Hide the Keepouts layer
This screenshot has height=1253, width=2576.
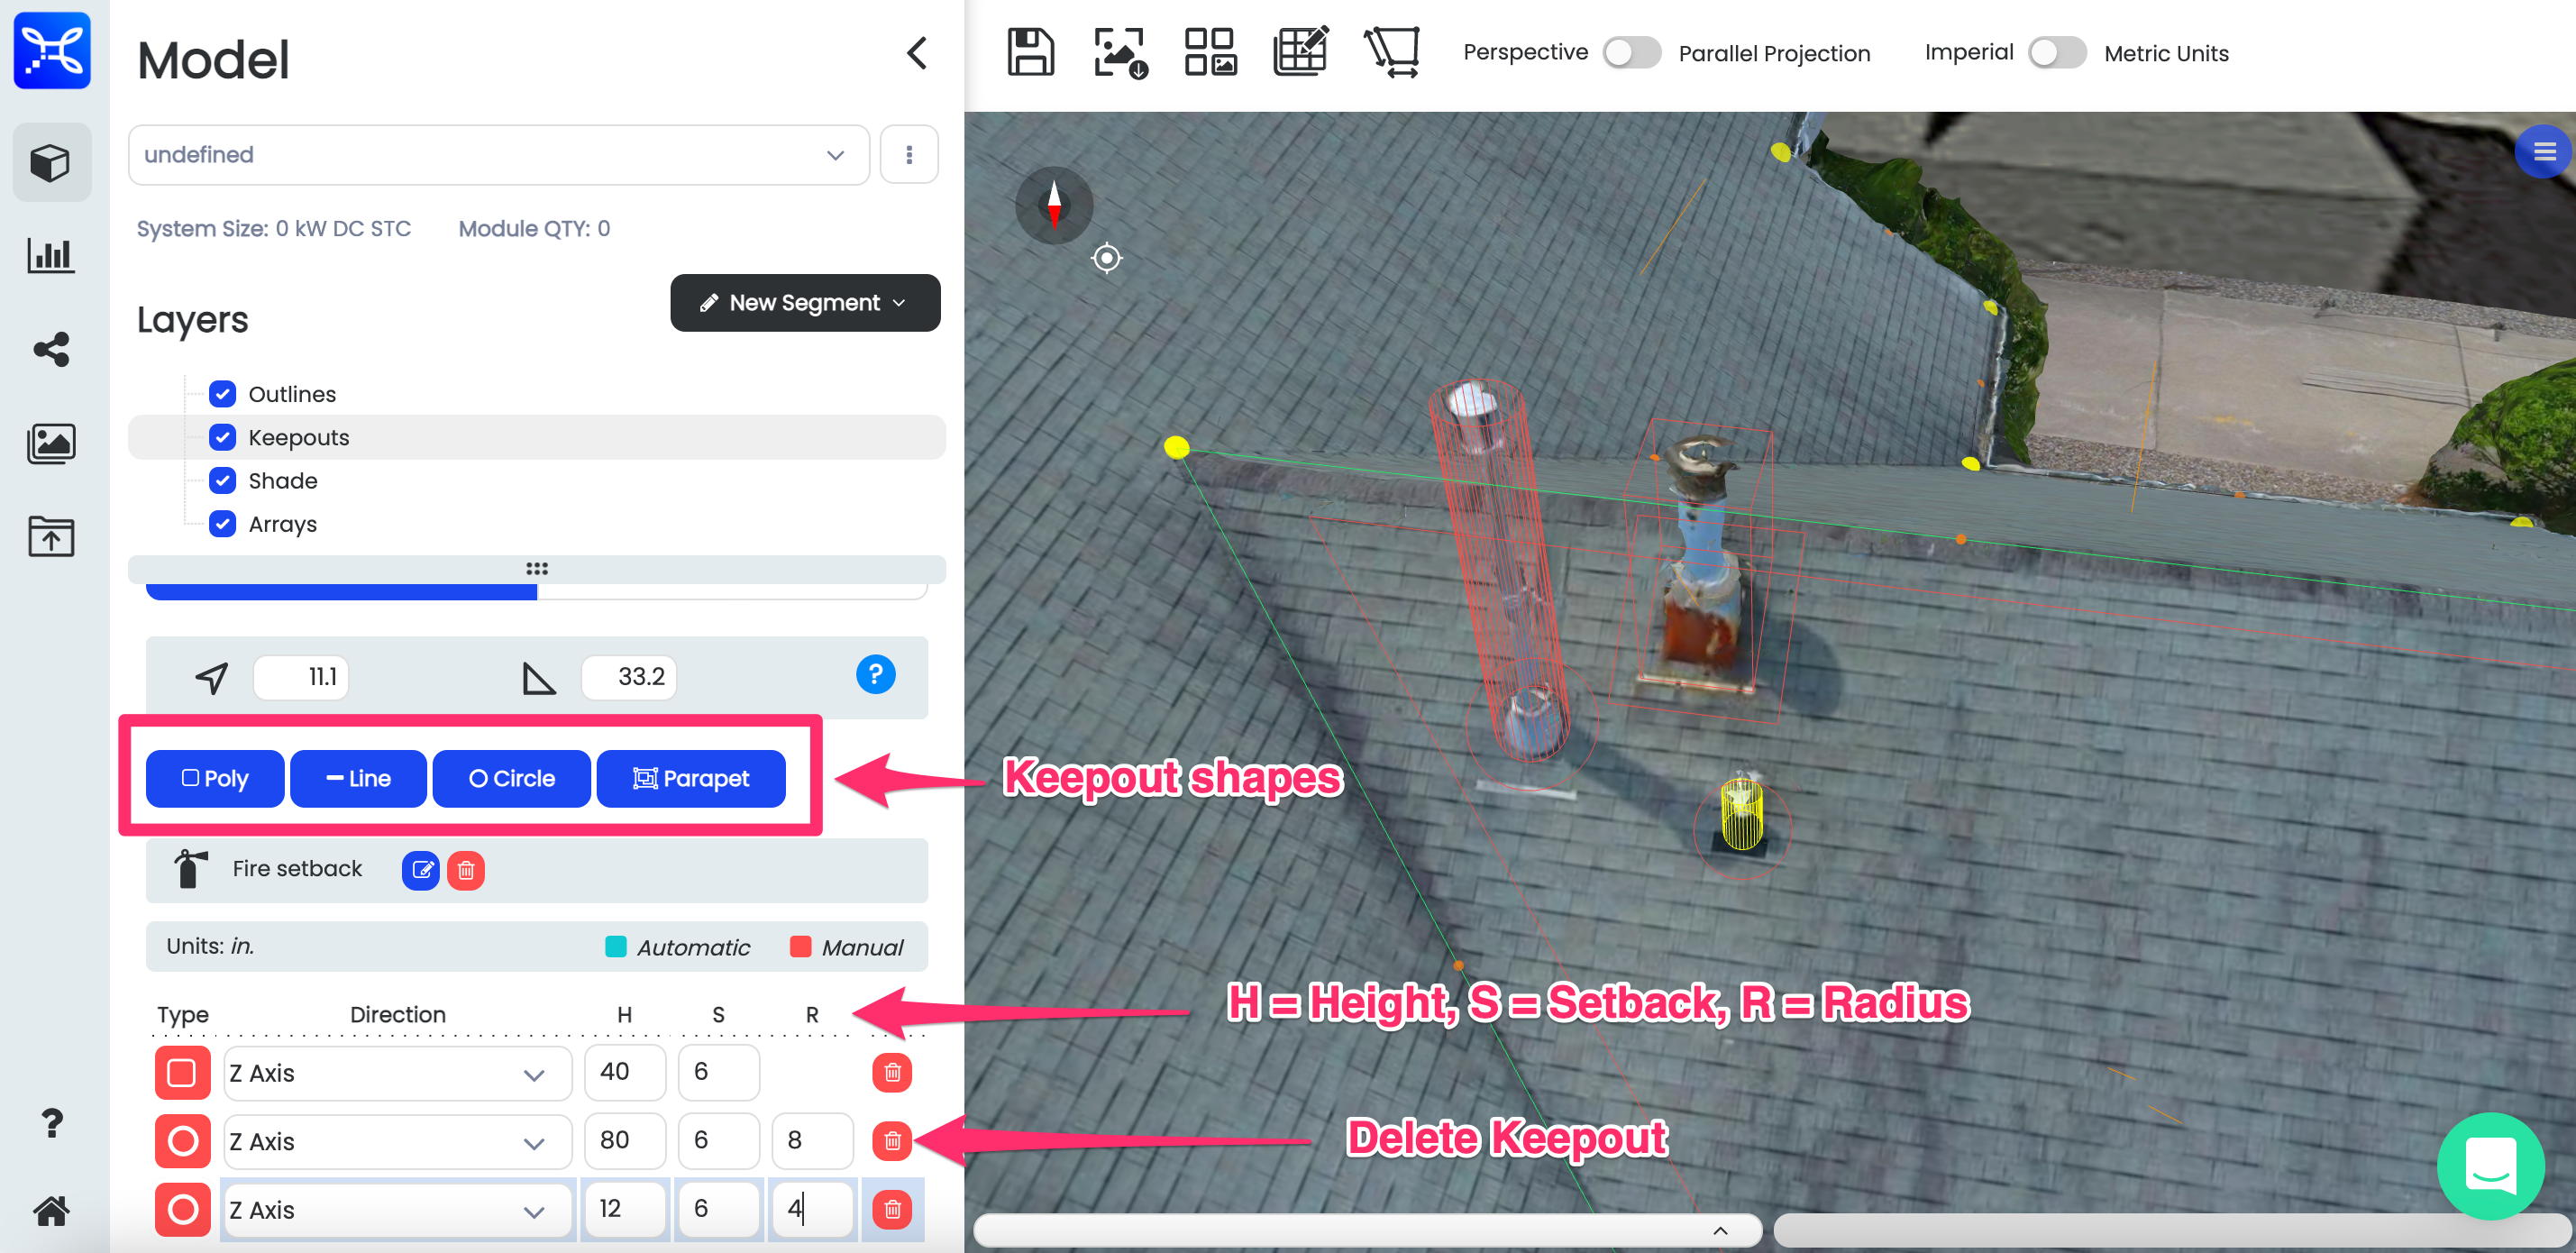coord(225,437)
